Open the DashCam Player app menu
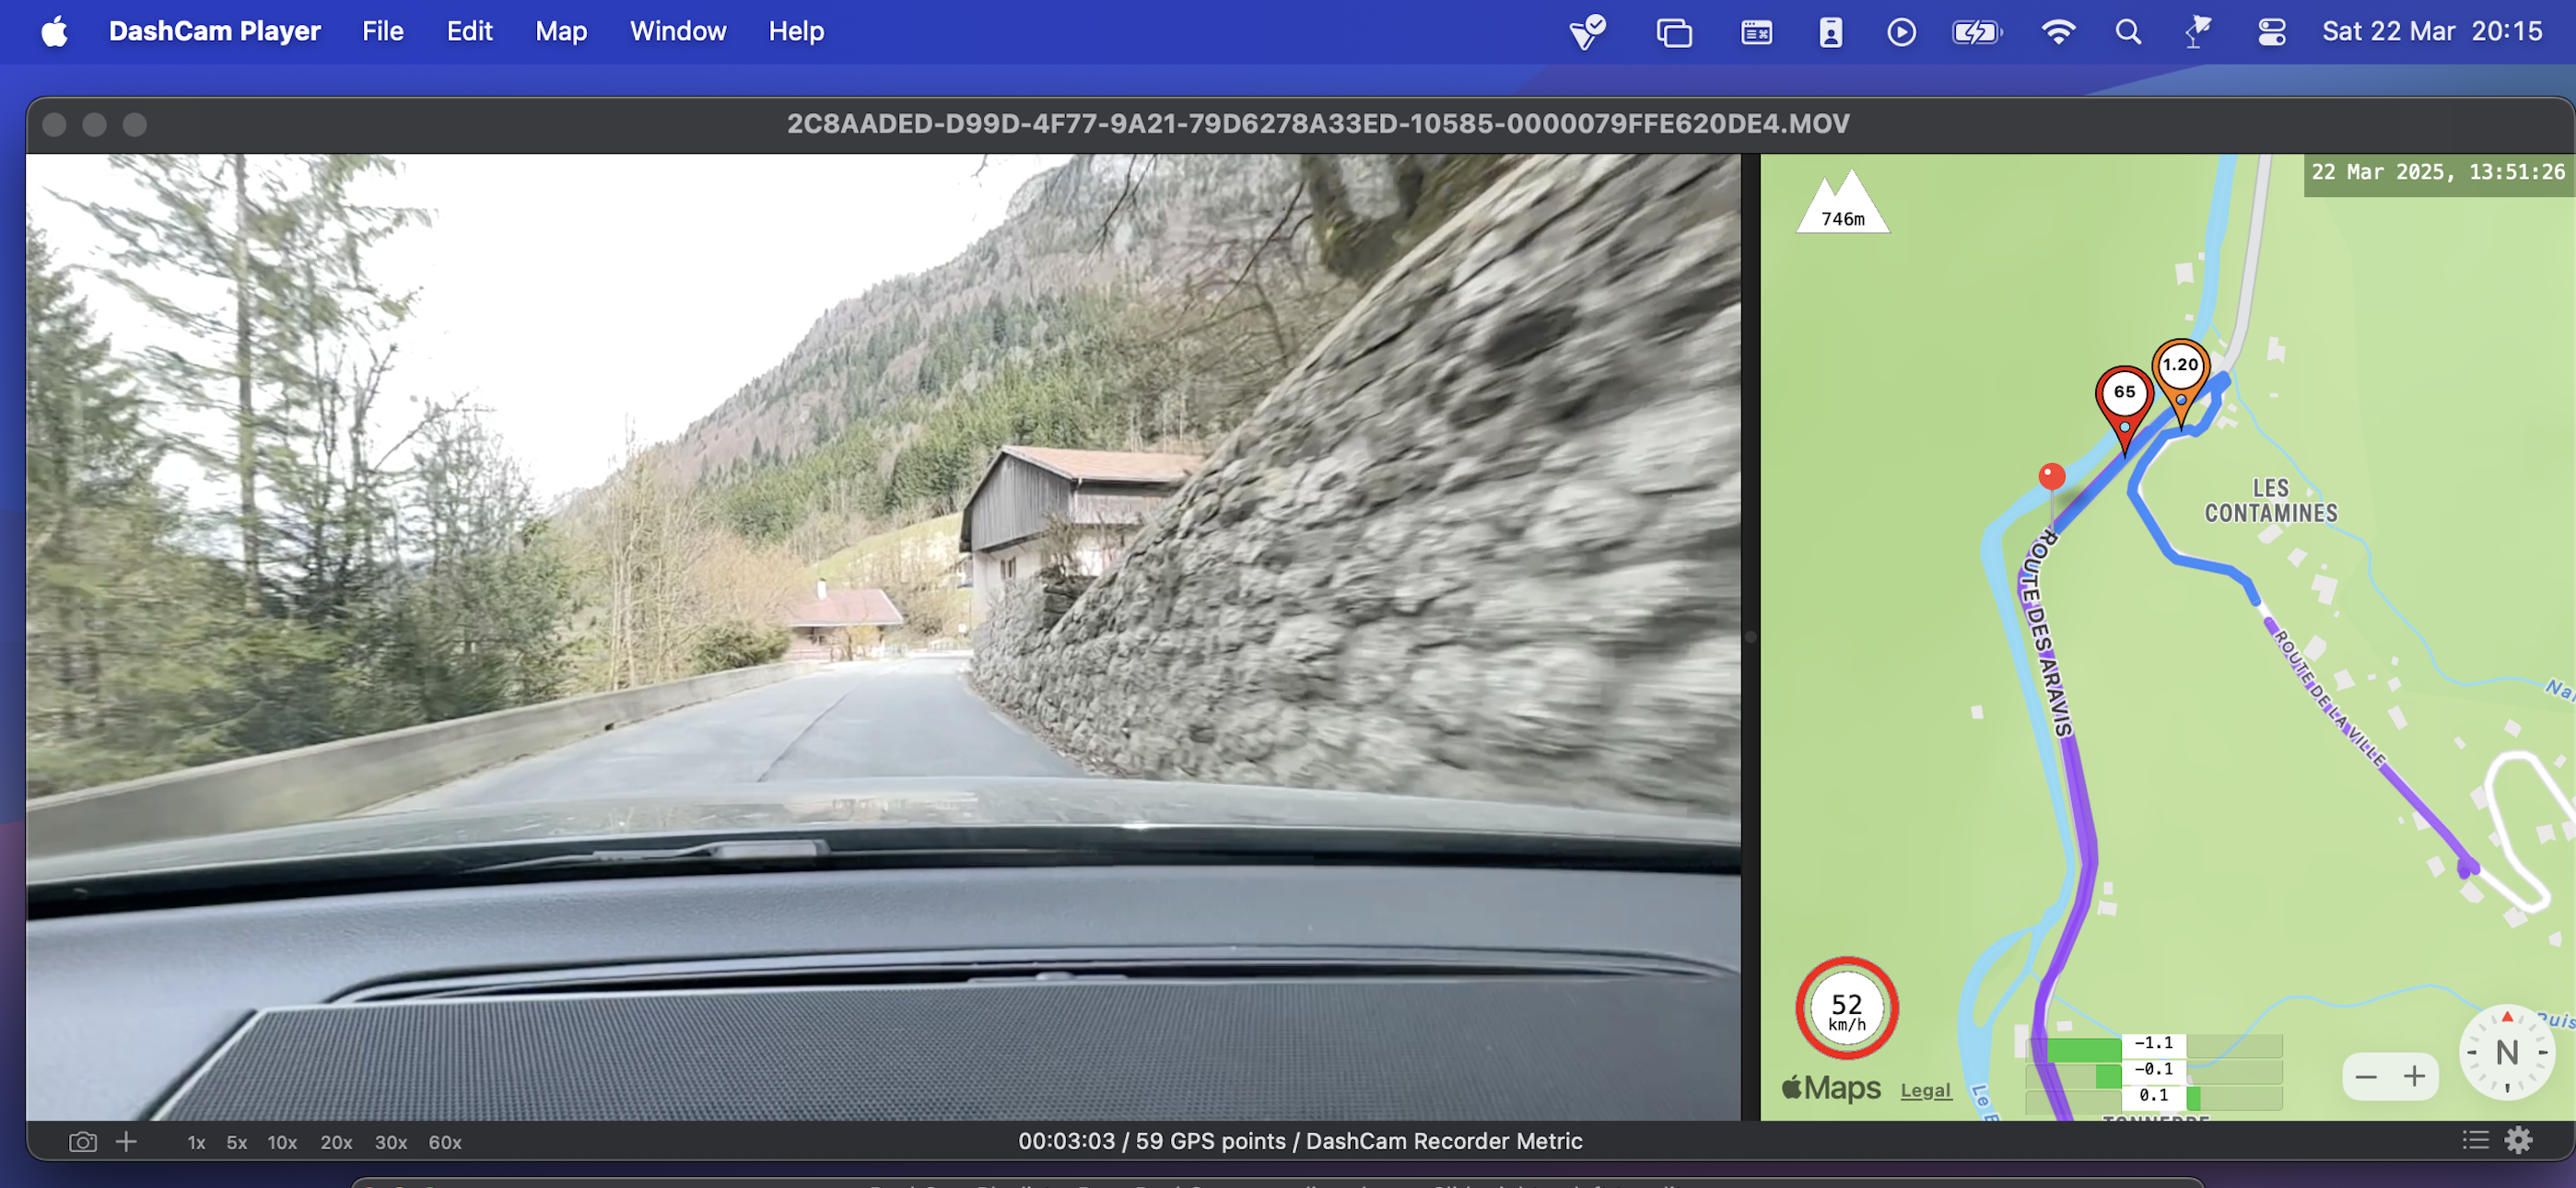The image size is (2576, 1188). tap(214, 31)
